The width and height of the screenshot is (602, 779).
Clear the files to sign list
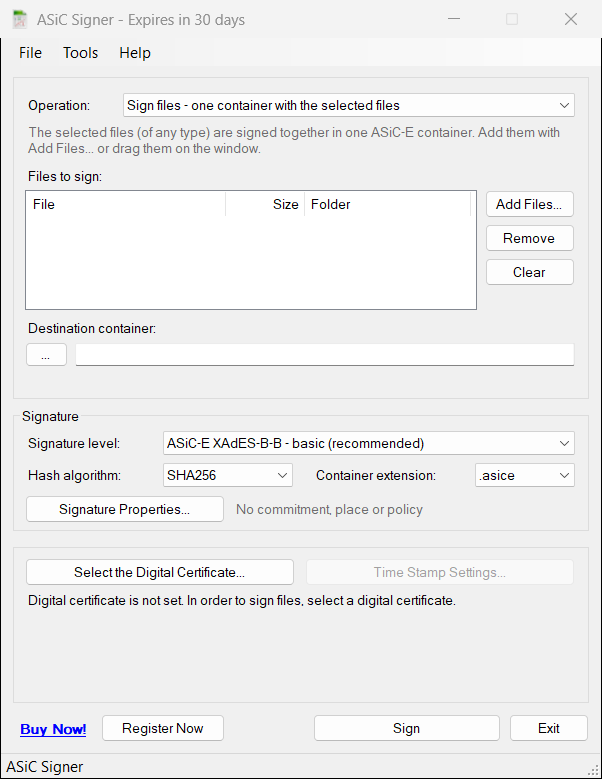[529, 272]
